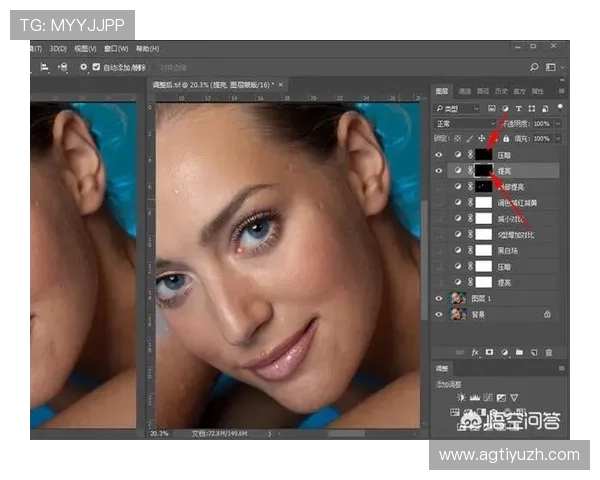The height and width of the screenshot is (480, 600).
Task: Add a layer mask from the panel bottom
Action: (x=490, y=352)
